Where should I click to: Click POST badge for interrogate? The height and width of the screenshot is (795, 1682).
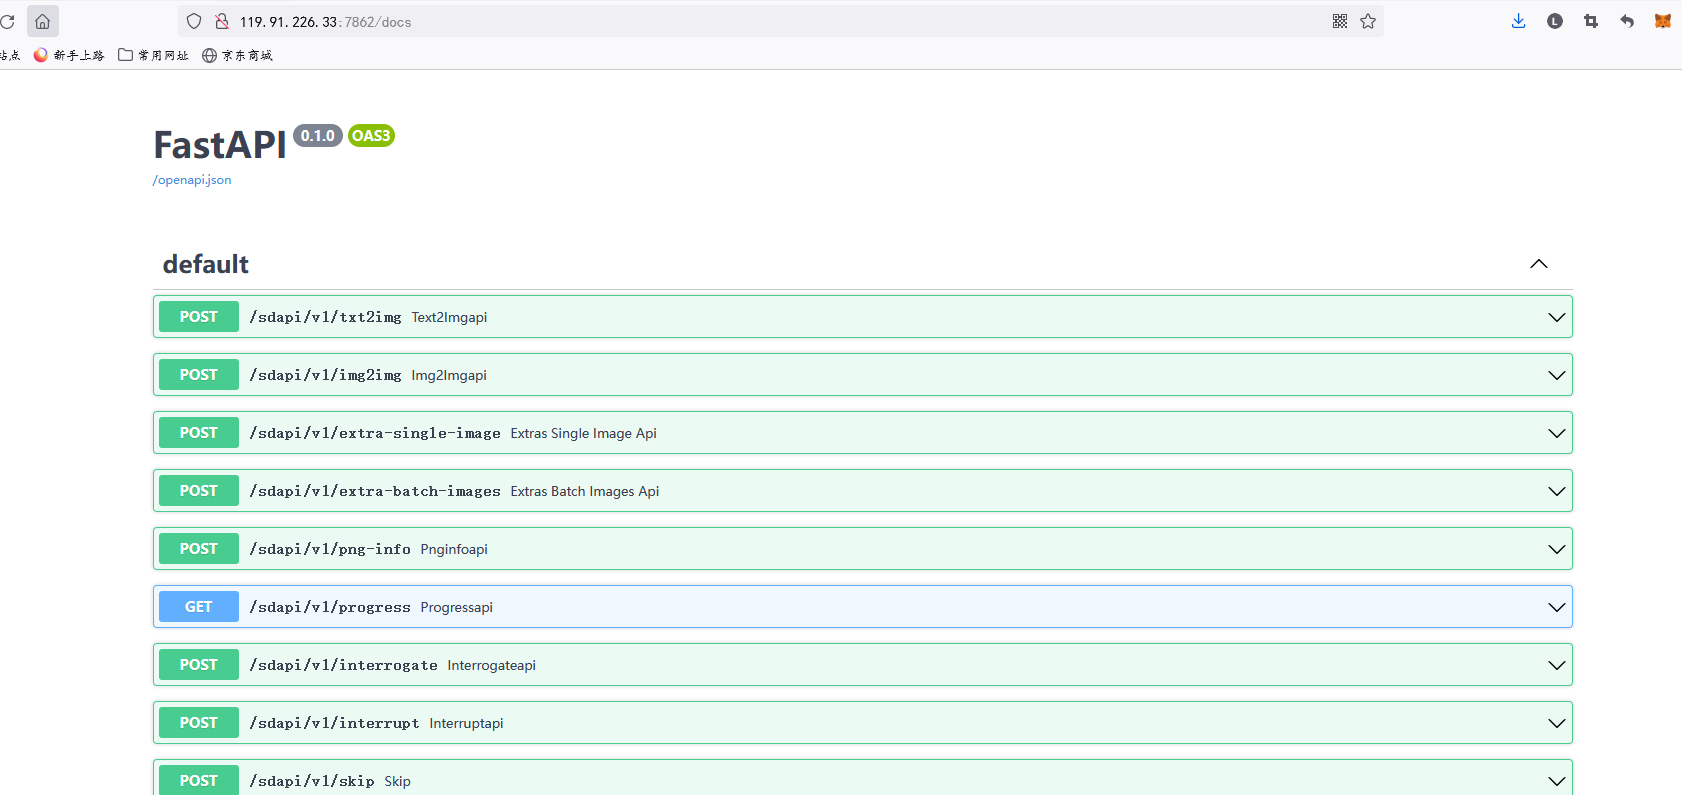199,665
